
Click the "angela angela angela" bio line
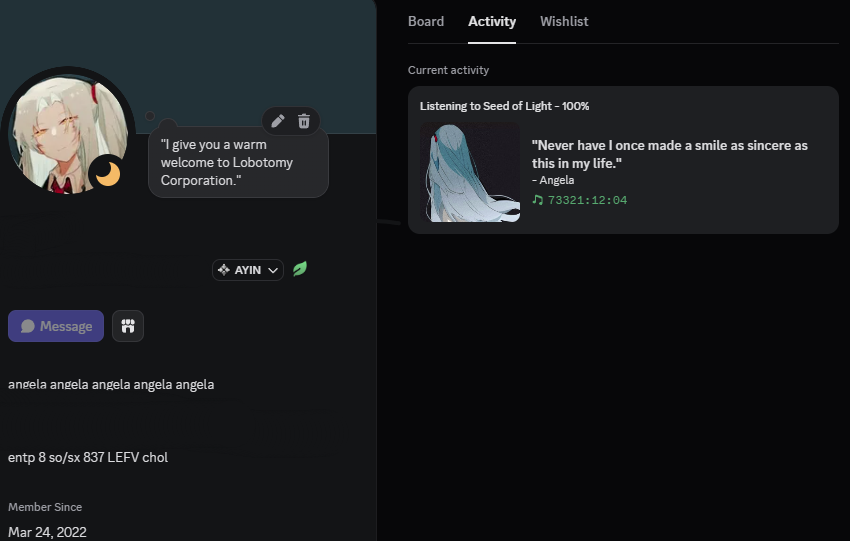[111, 384]
